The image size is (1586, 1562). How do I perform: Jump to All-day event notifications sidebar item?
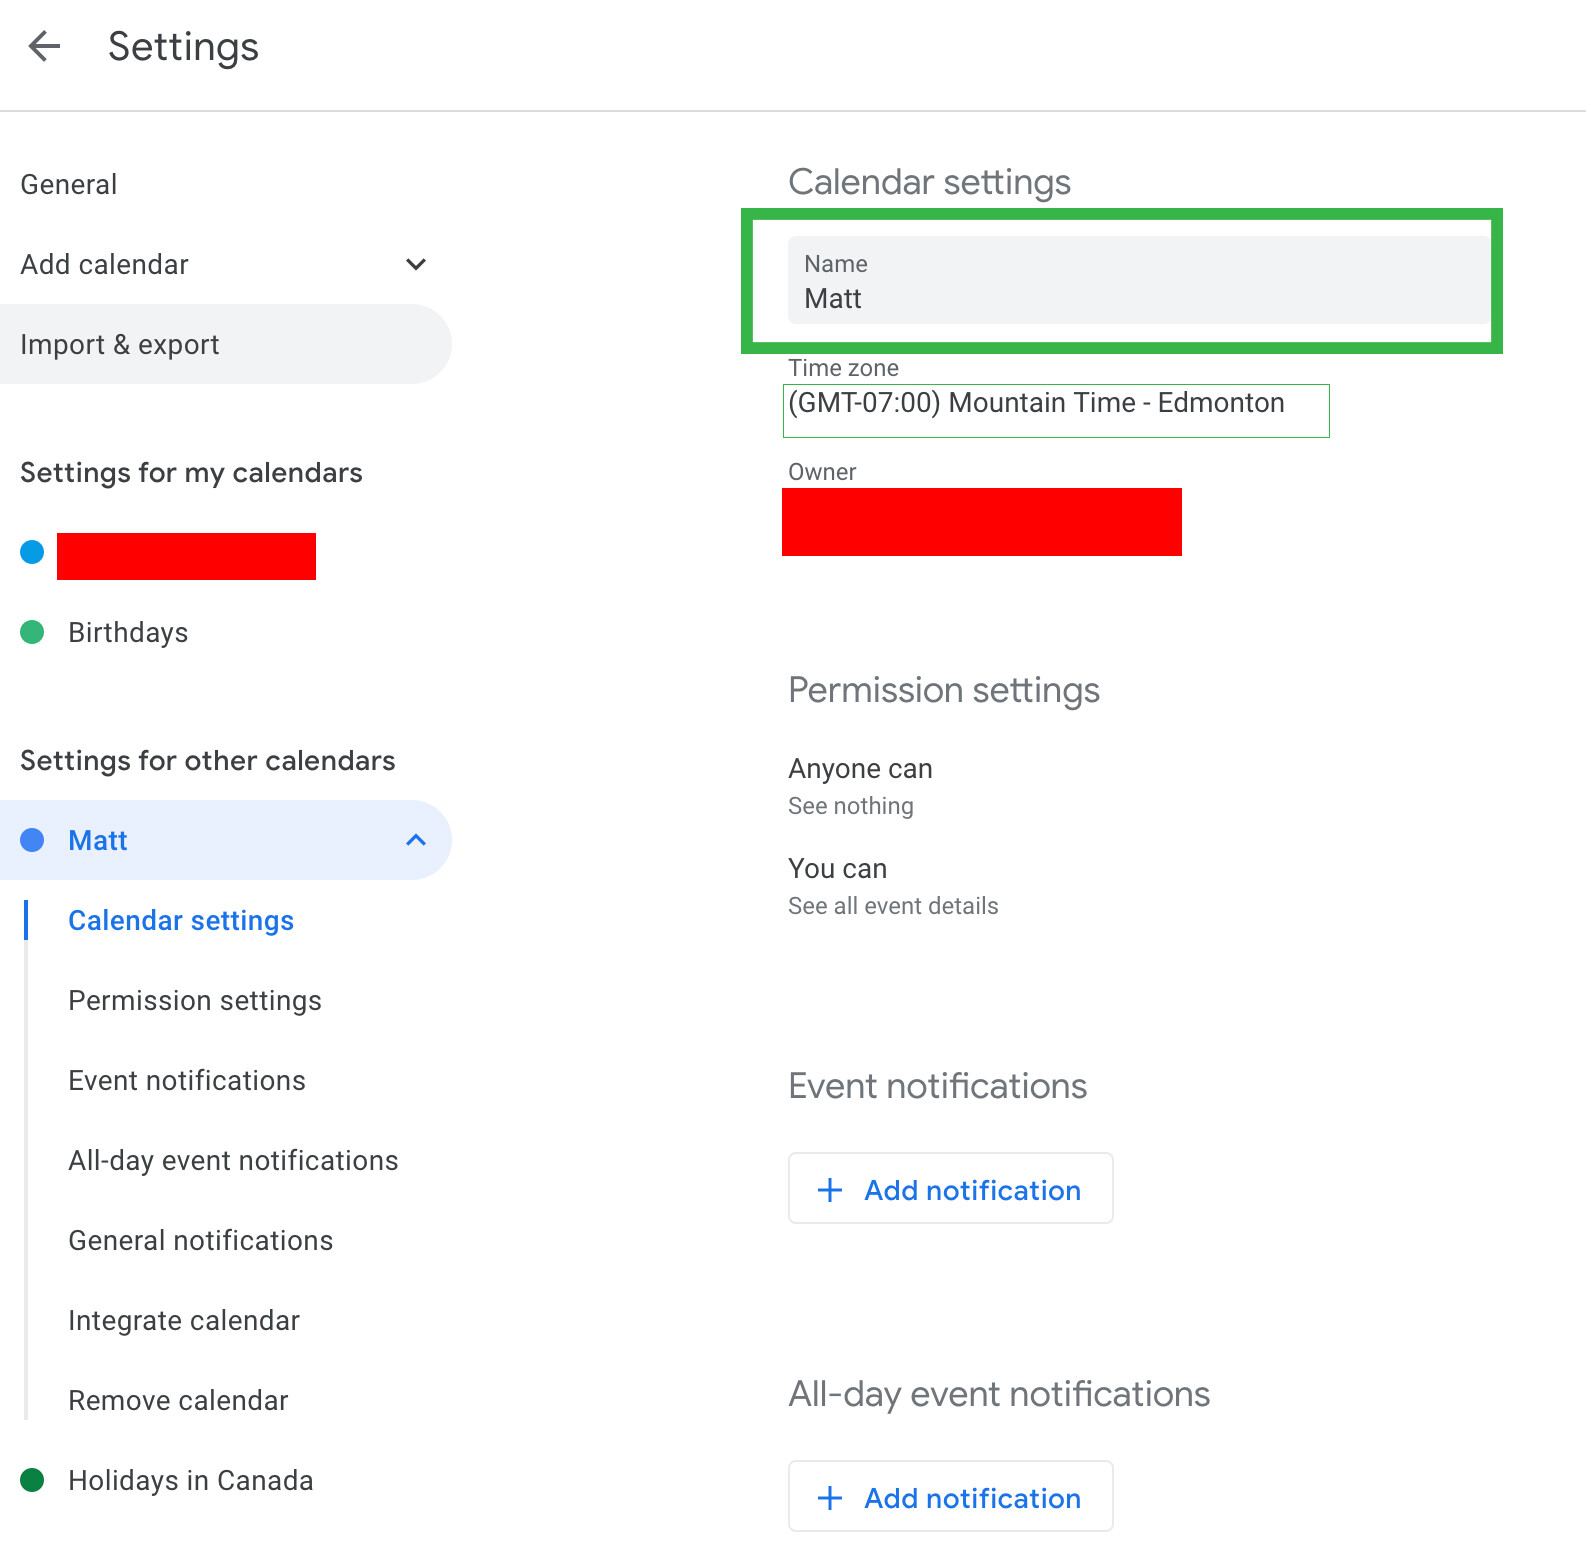pyautogui.click(x=233, y=1161)
